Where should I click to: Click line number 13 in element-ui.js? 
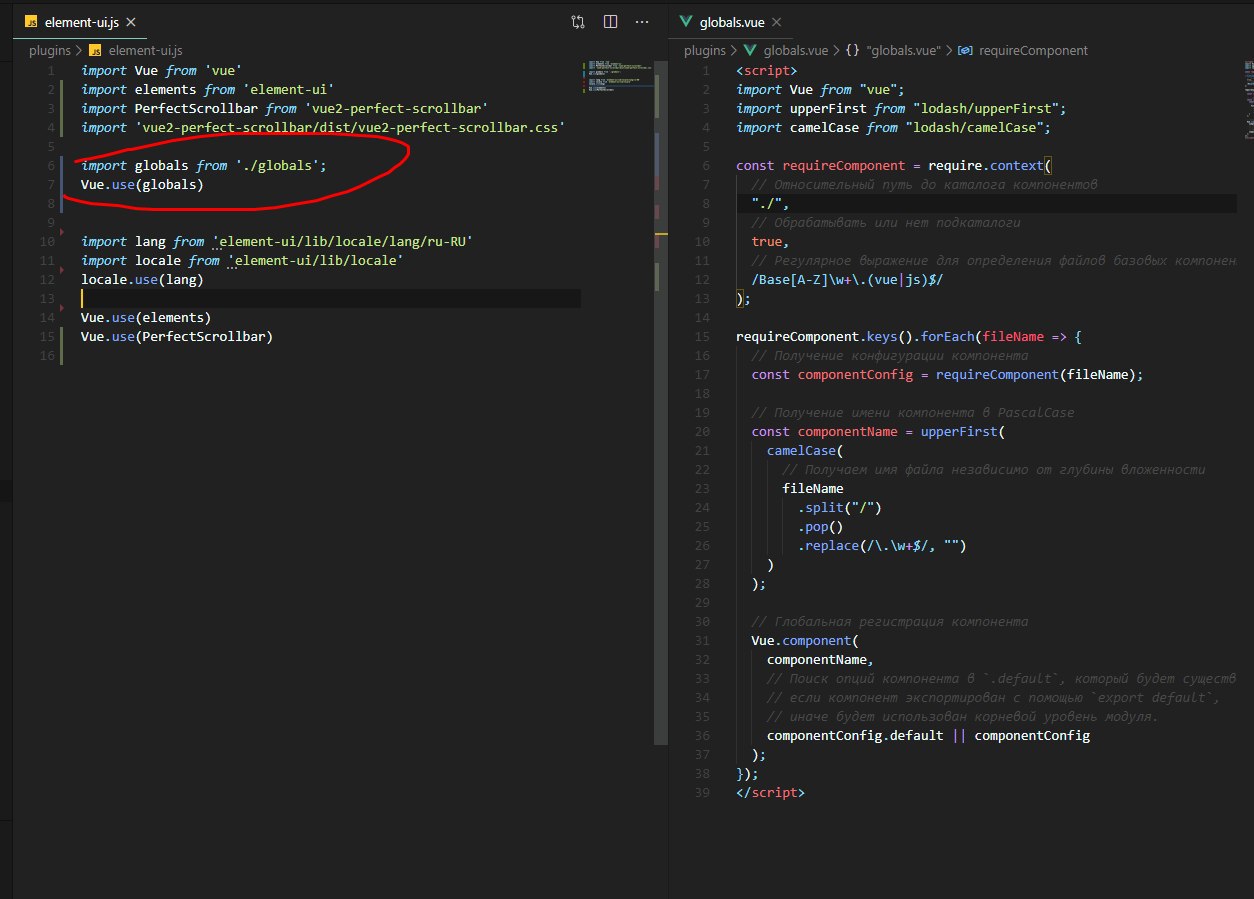coord(46,298)
